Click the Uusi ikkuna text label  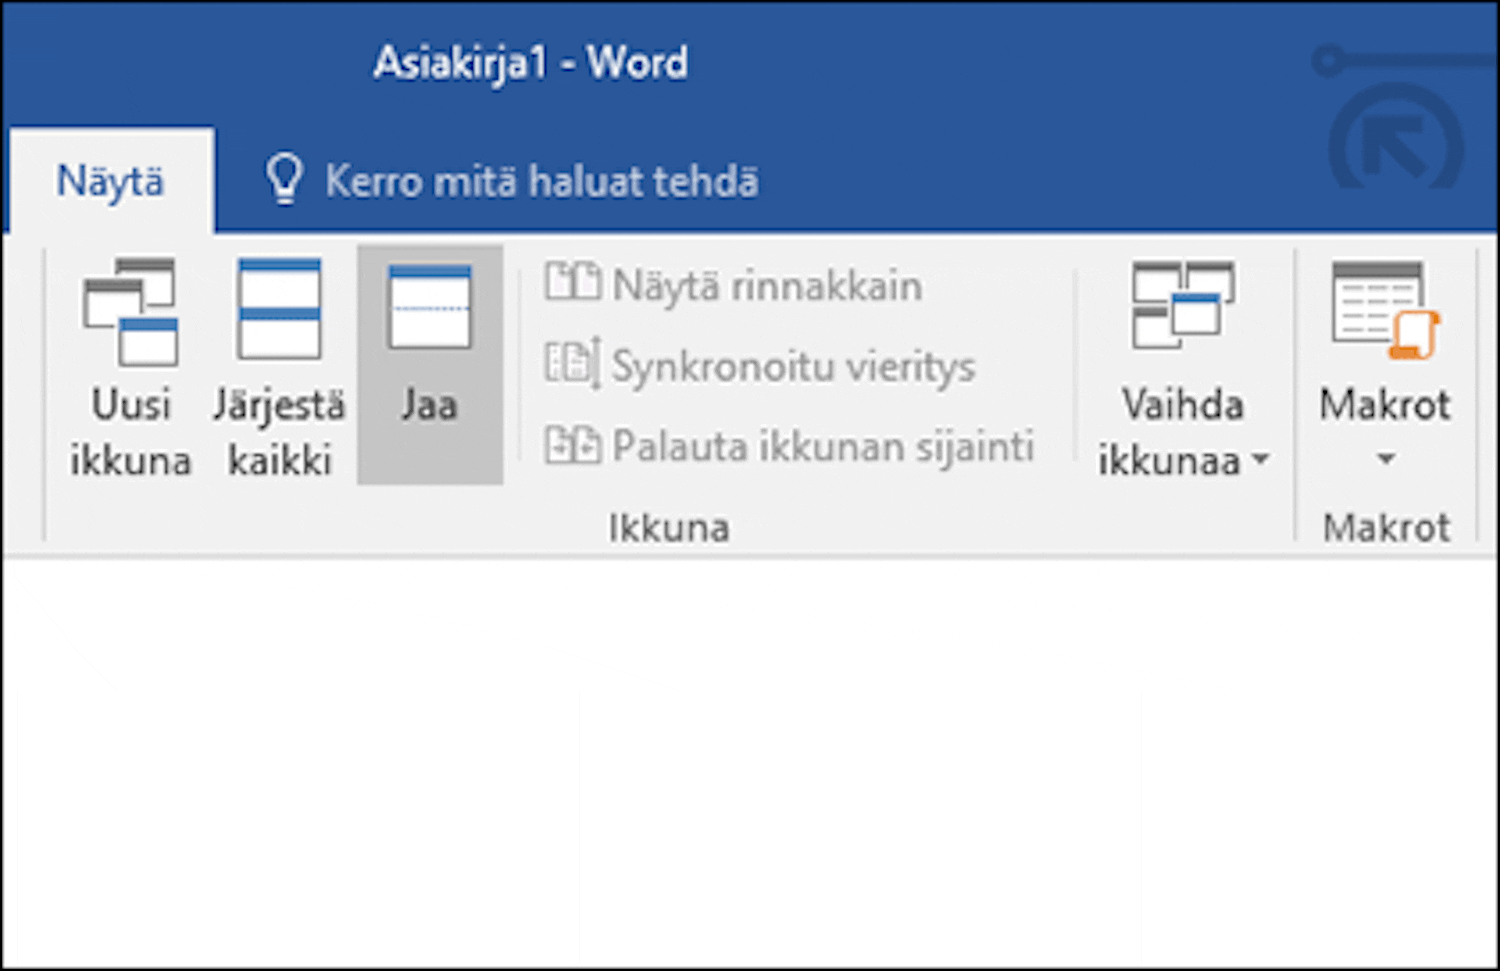click(130, 433)
